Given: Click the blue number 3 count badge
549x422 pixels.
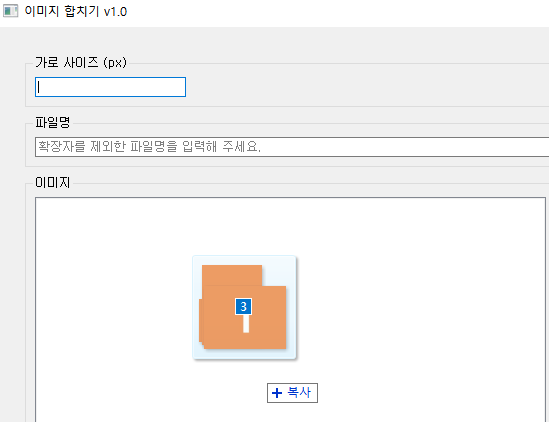Looking at the screenshot, I should [243, 306].
